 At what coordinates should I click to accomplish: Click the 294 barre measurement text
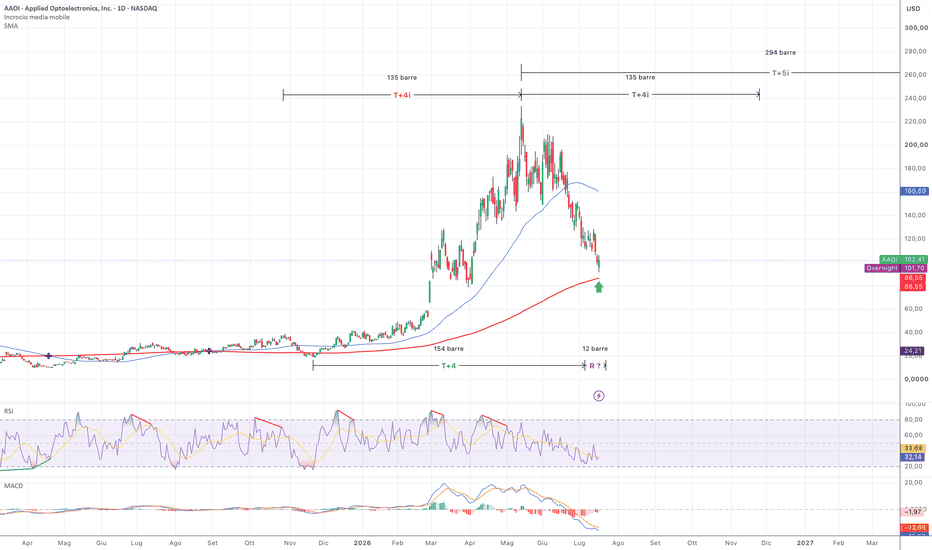(x=780, y=52)
